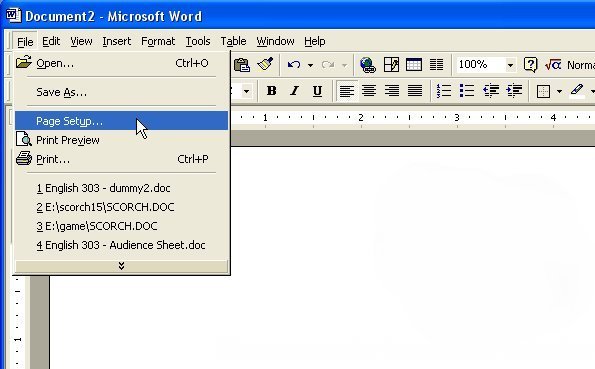Choose Open... from the File menu
The width and height of the screenshot is (595, 369).
(121, 63)
